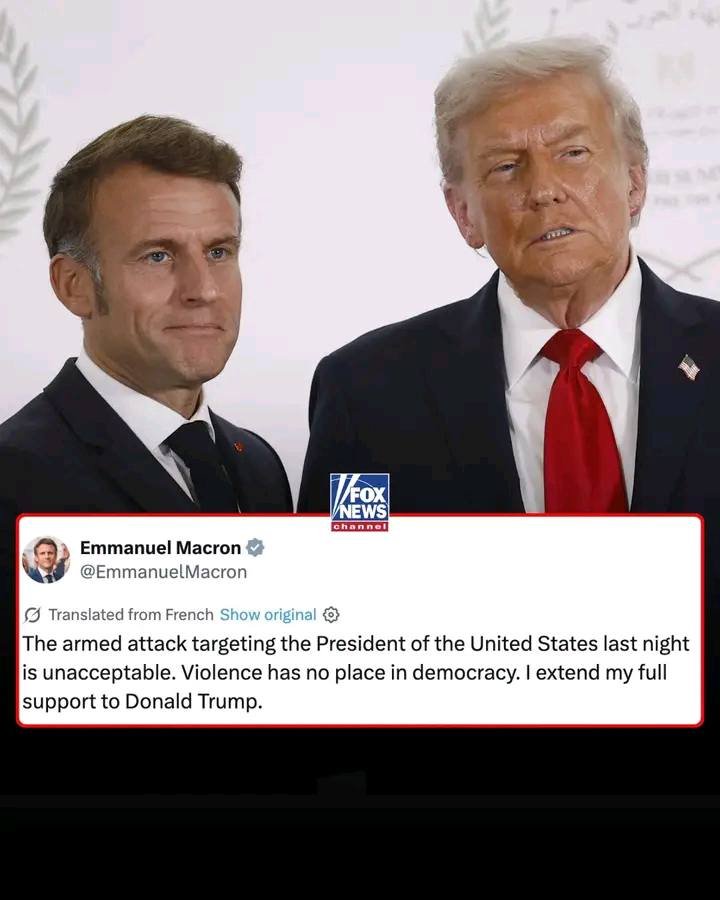Click the Fox News channel logo
The height and width of the screenshot is (900, 720).
pyautogui.click(x=359, y=502)
